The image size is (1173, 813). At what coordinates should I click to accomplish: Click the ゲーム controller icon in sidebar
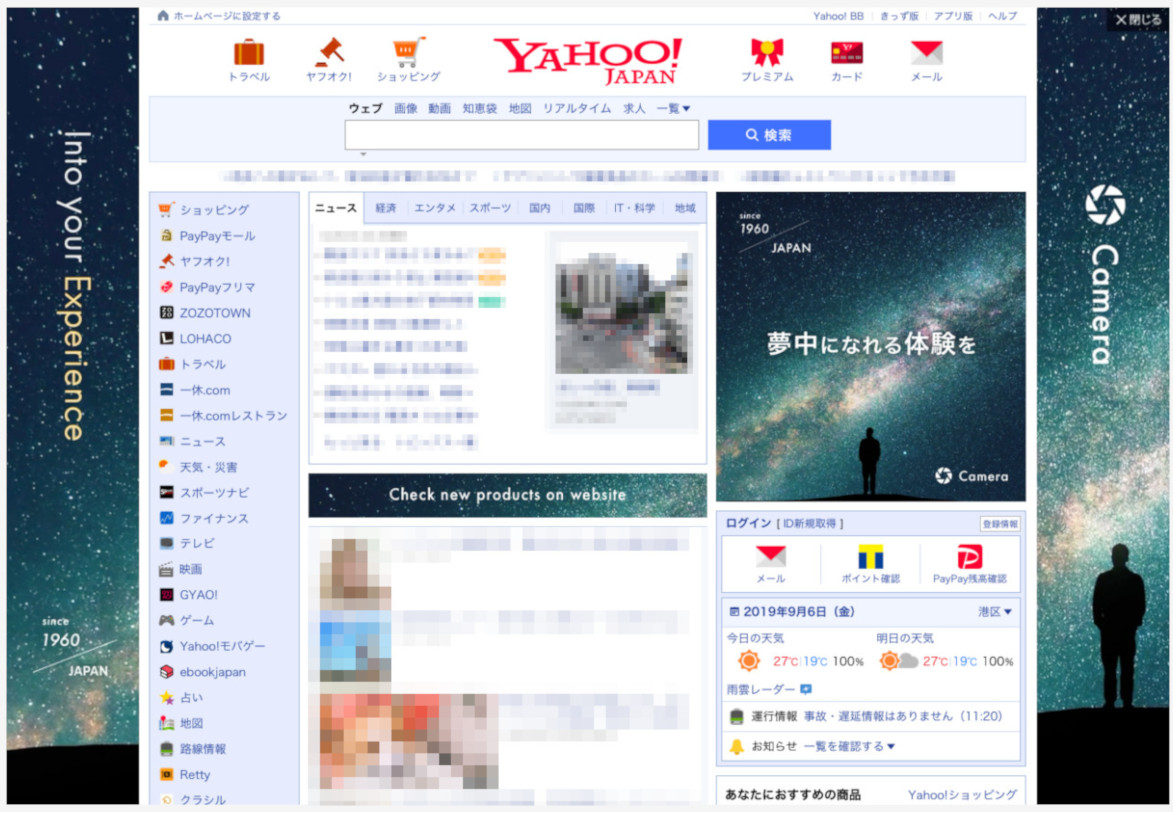click(x=166, y=620)
